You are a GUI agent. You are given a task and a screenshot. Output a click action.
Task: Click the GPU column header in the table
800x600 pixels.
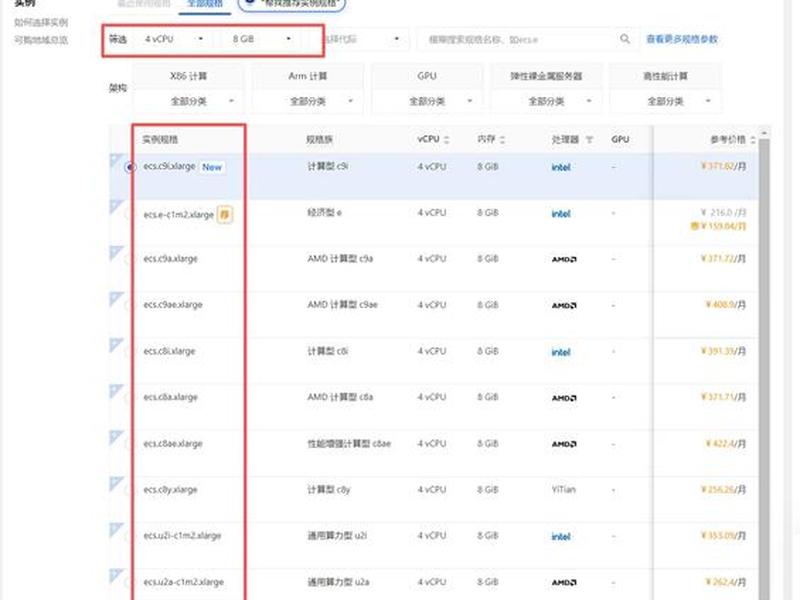click(x=620, y=139)
